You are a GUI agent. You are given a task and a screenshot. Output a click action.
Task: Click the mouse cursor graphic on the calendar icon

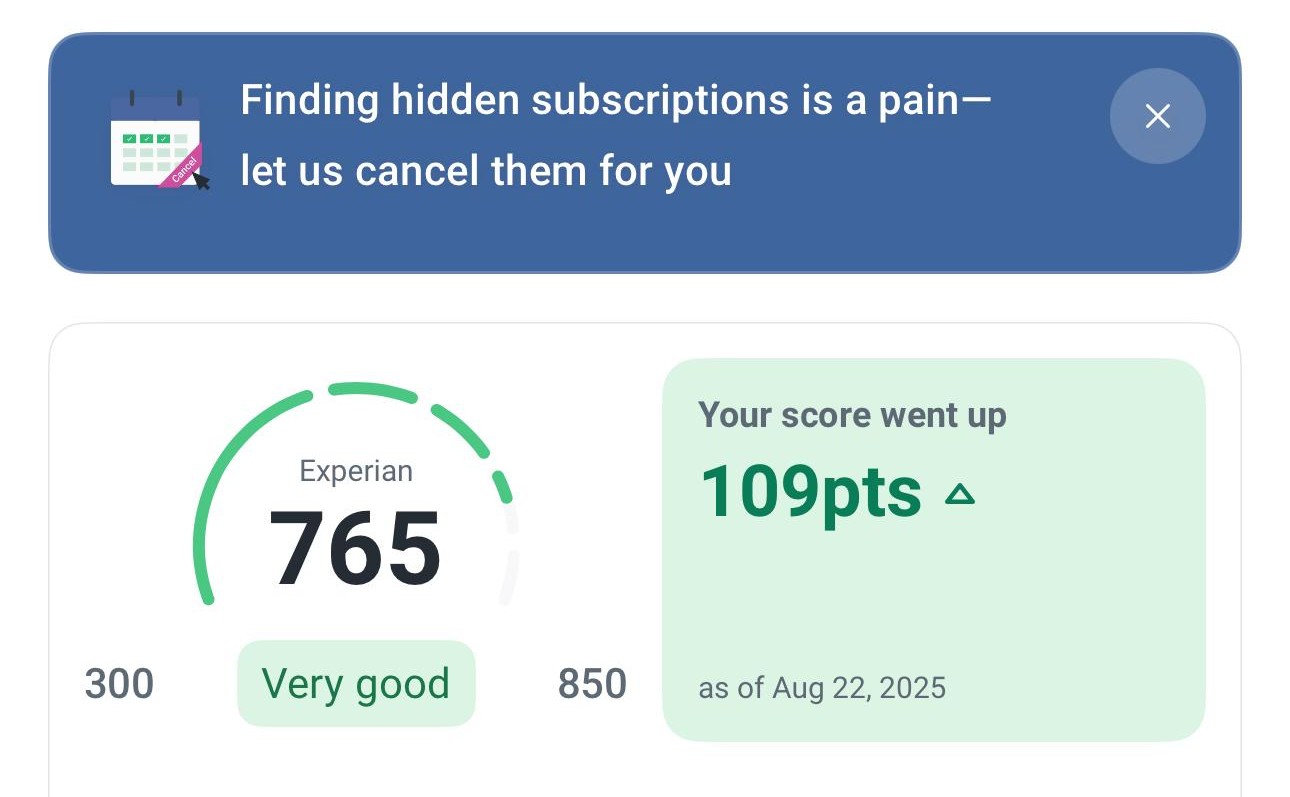point(202,182)
